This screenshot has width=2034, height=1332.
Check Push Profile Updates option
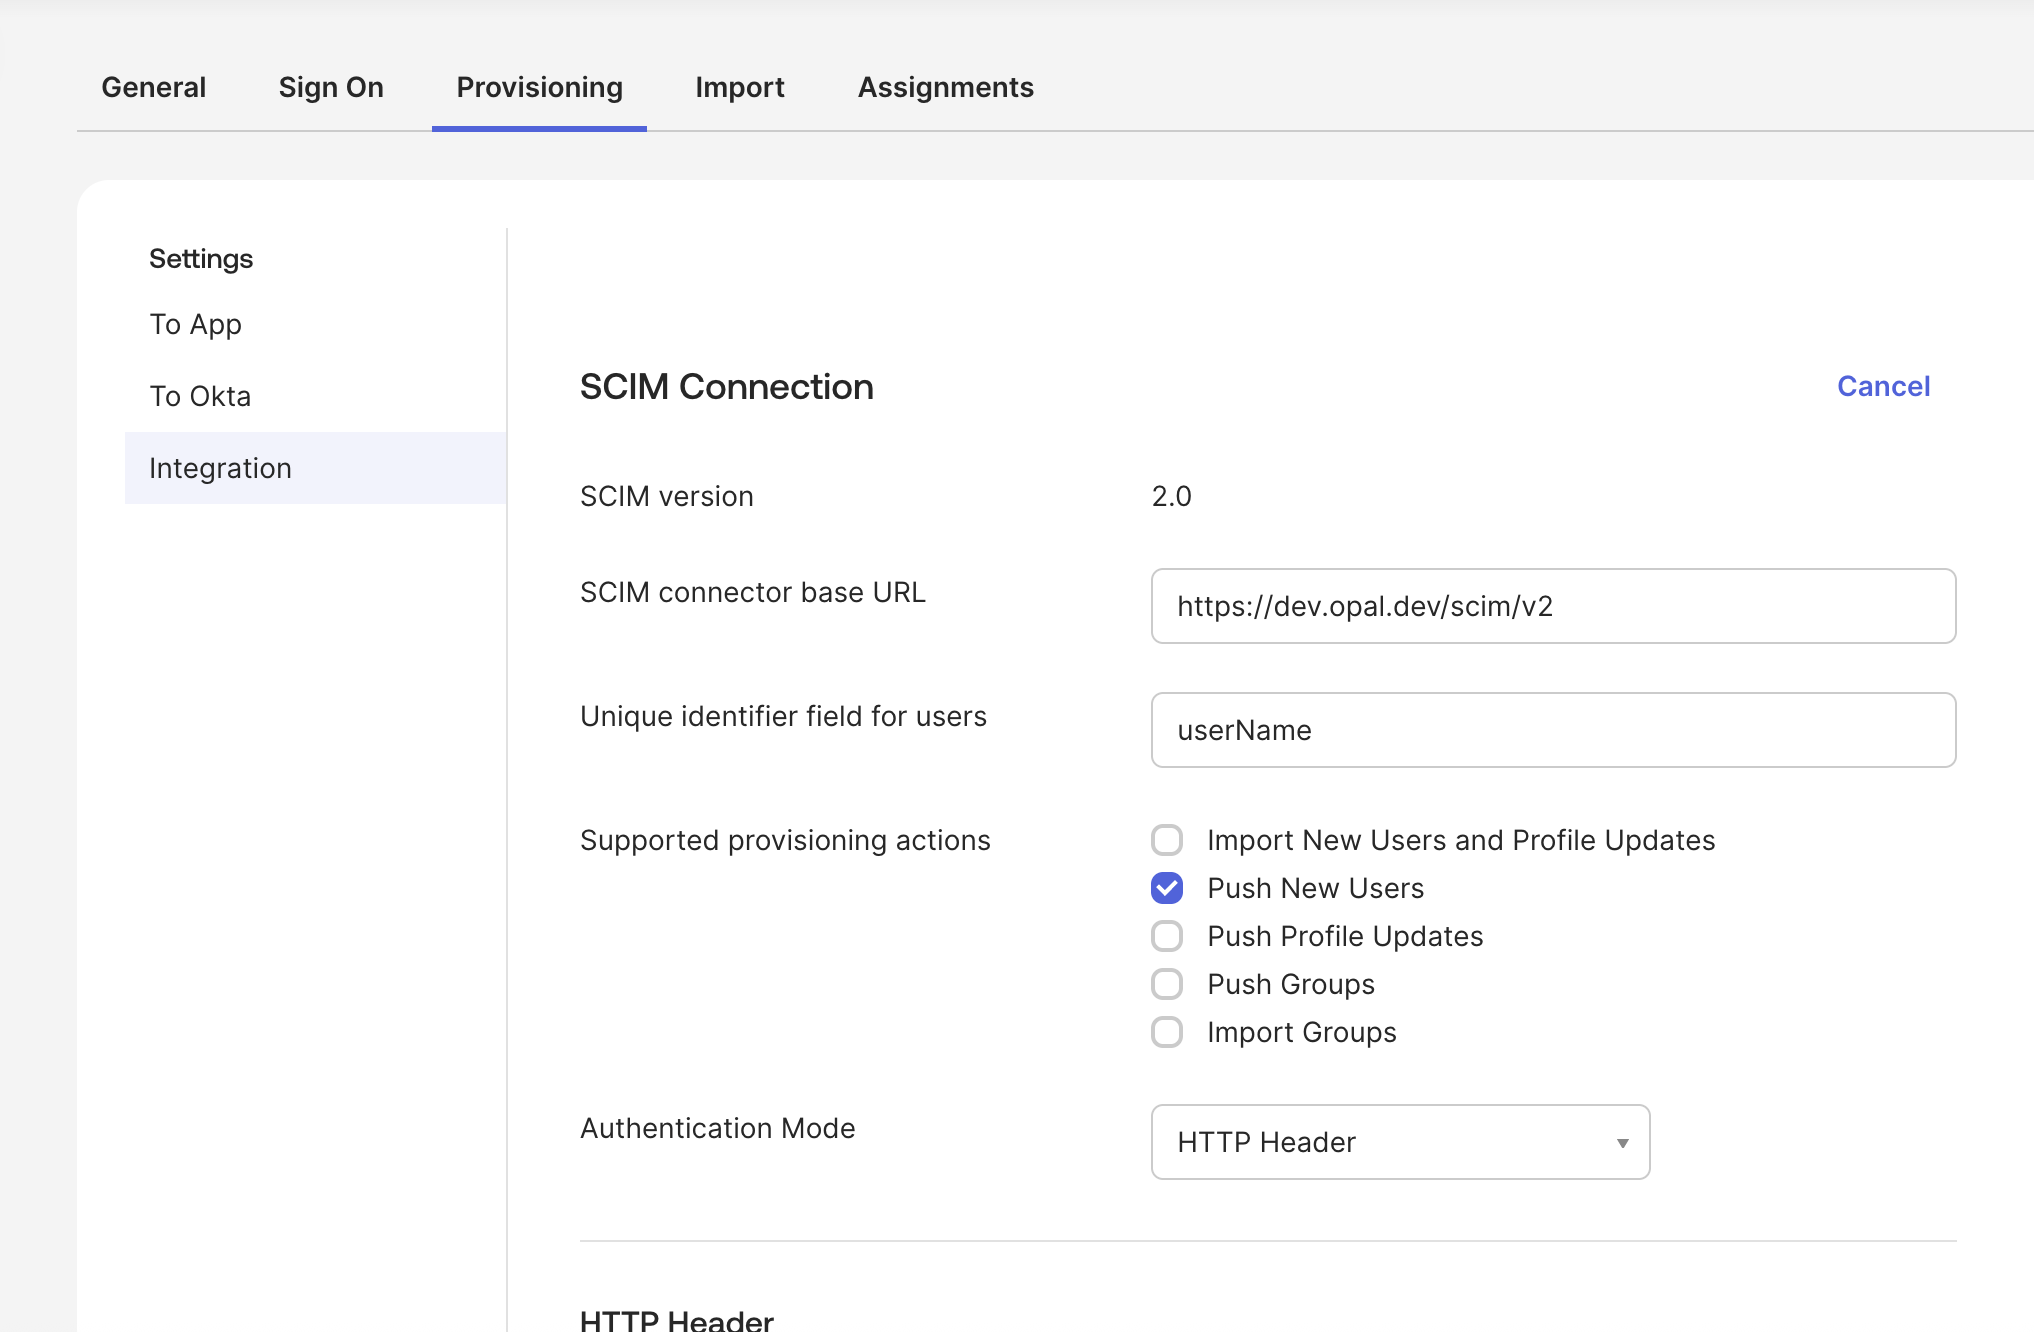1167,936
